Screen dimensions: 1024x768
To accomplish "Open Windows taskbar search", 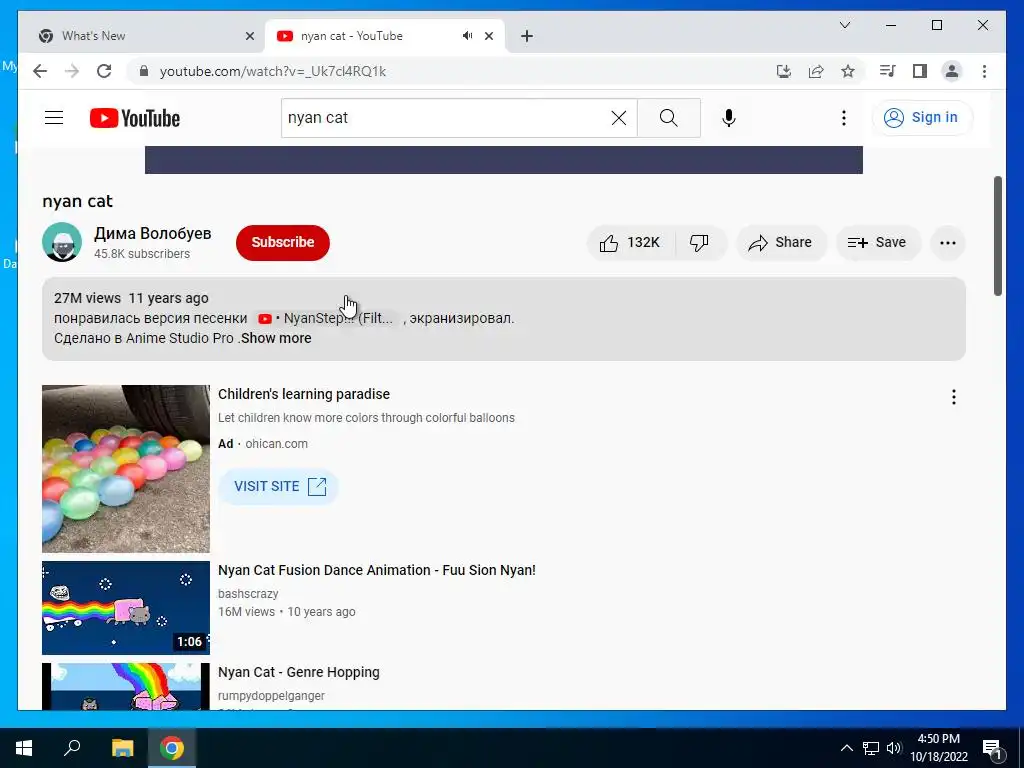I will (x=72, y=748).
